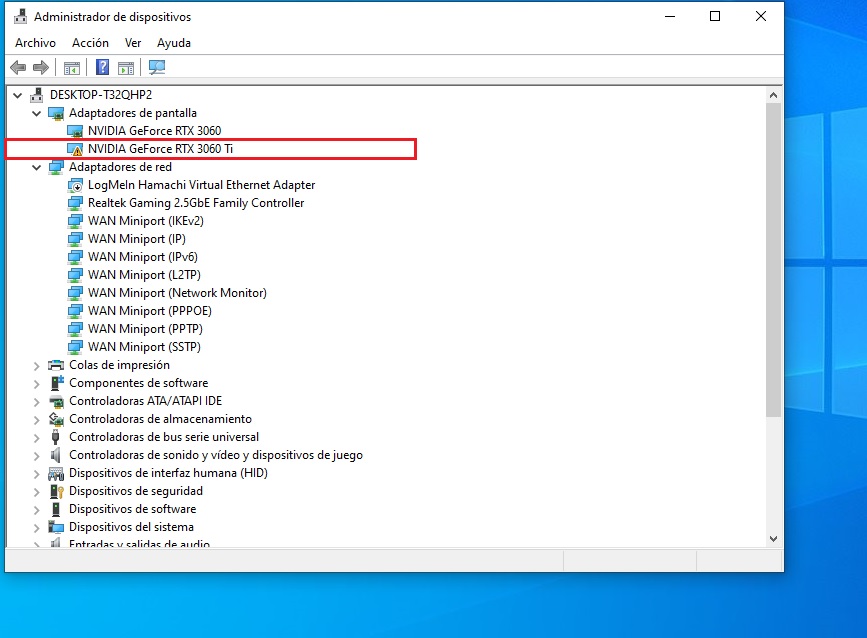Viewport: 867px width, 638px height.
Task: Close the Administrador de dispositivos window
Action: [x=761, y=17]
